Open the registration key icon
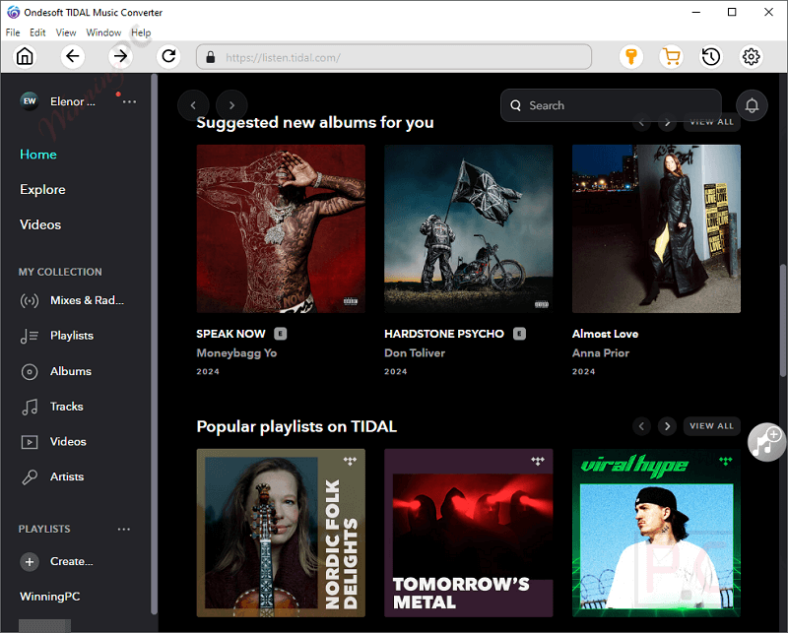The image size is (788, 633). click(631, 57)
